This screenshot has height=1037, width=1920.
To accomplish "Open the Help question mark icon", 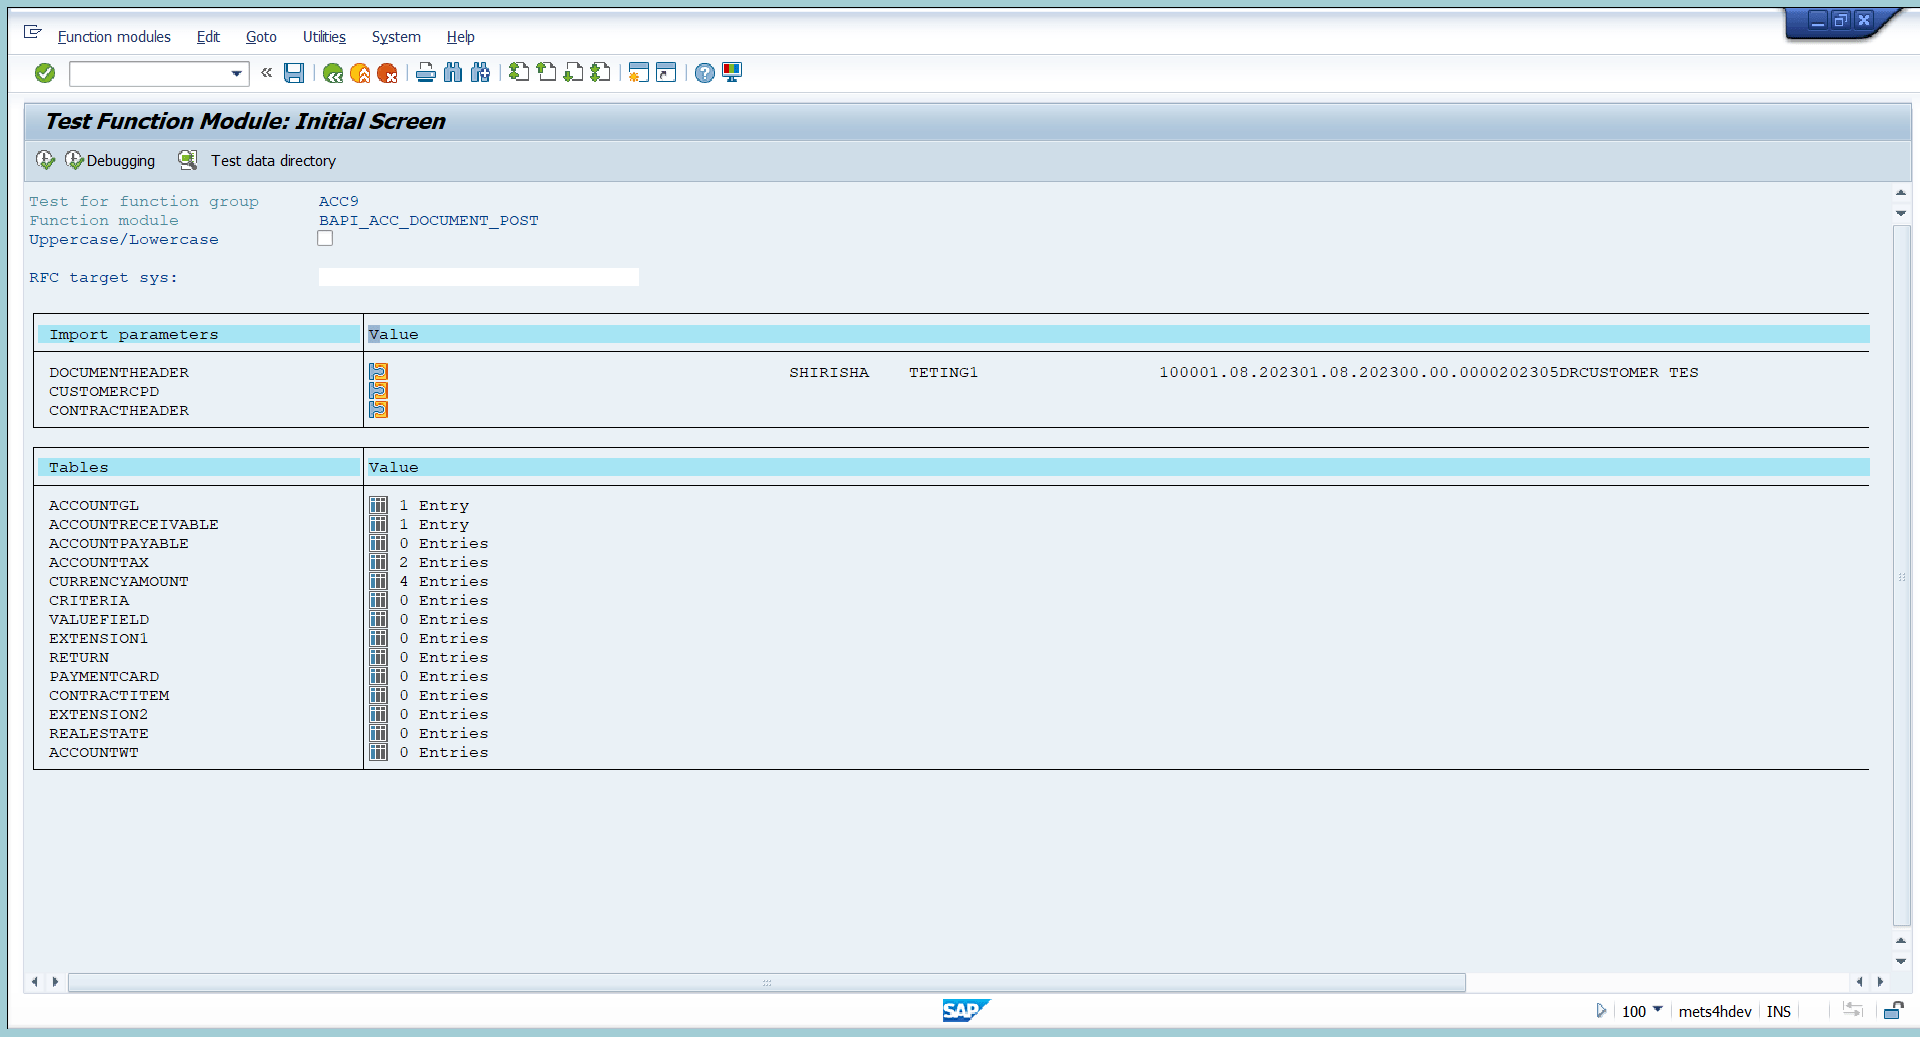I will click(704, 72).
